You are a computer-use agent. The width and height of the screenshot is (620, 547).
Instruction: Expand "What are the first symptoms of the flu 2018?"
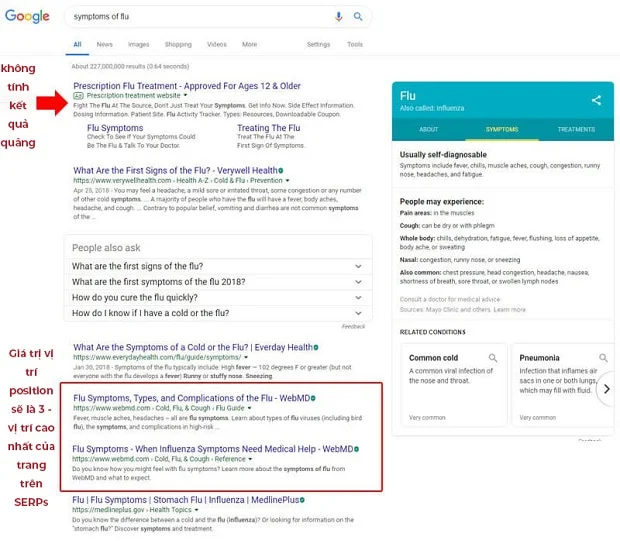pyautogui.click(x=358, y=282)
